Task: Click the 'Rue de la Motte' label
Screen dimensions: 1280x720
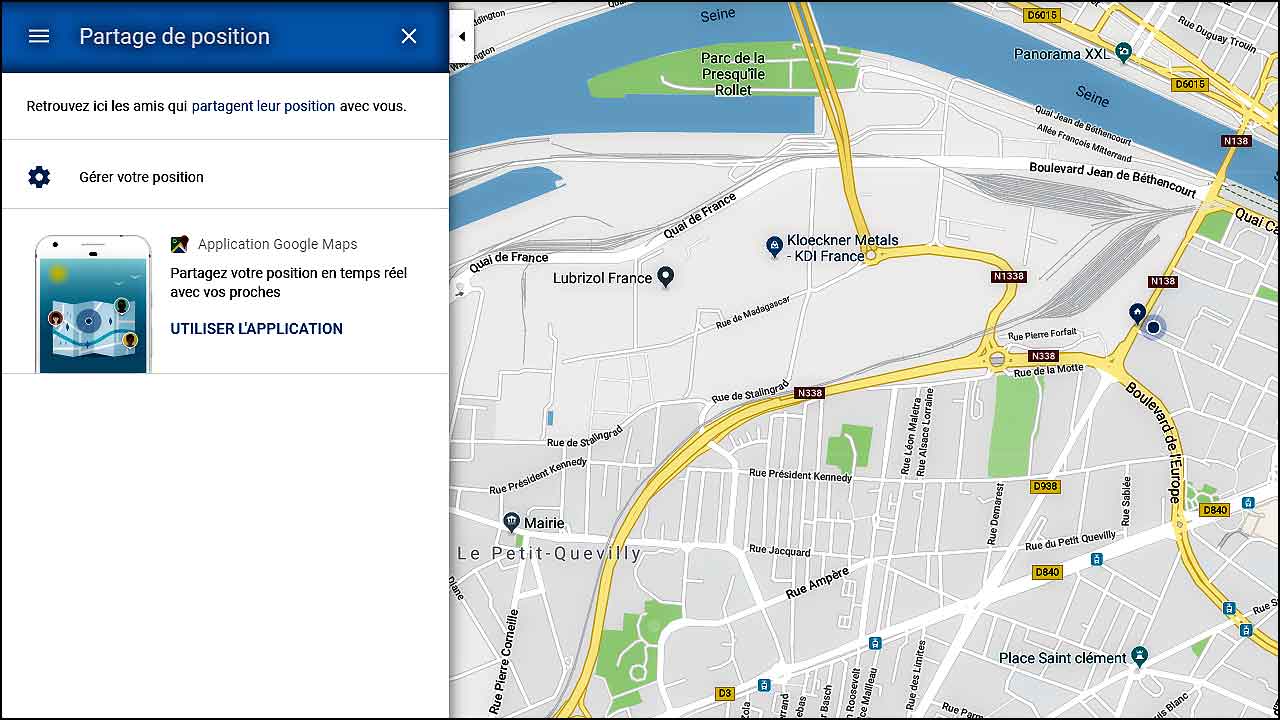Action: click(x=1048, y=370)
